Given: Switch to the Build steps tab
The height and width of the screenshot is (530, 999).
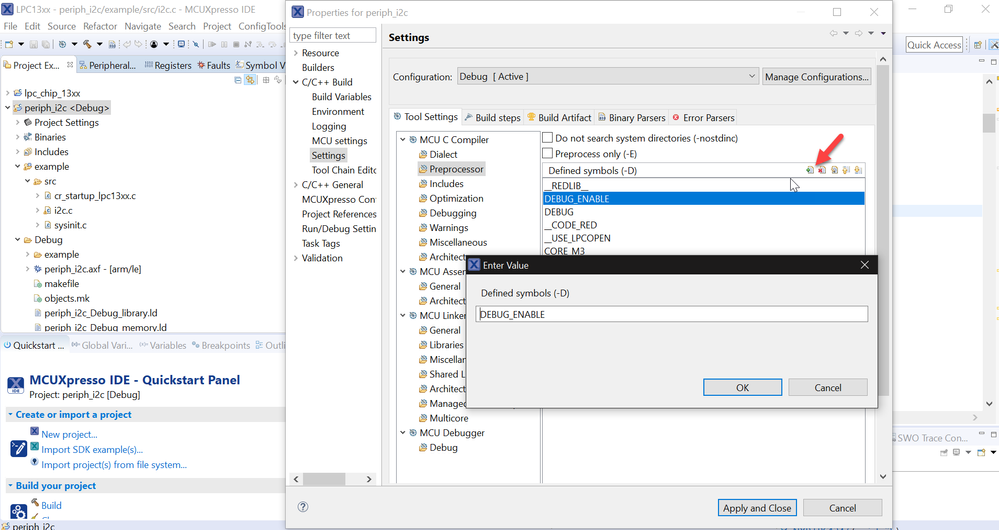Looking at the screenshot, I should 492,117.
